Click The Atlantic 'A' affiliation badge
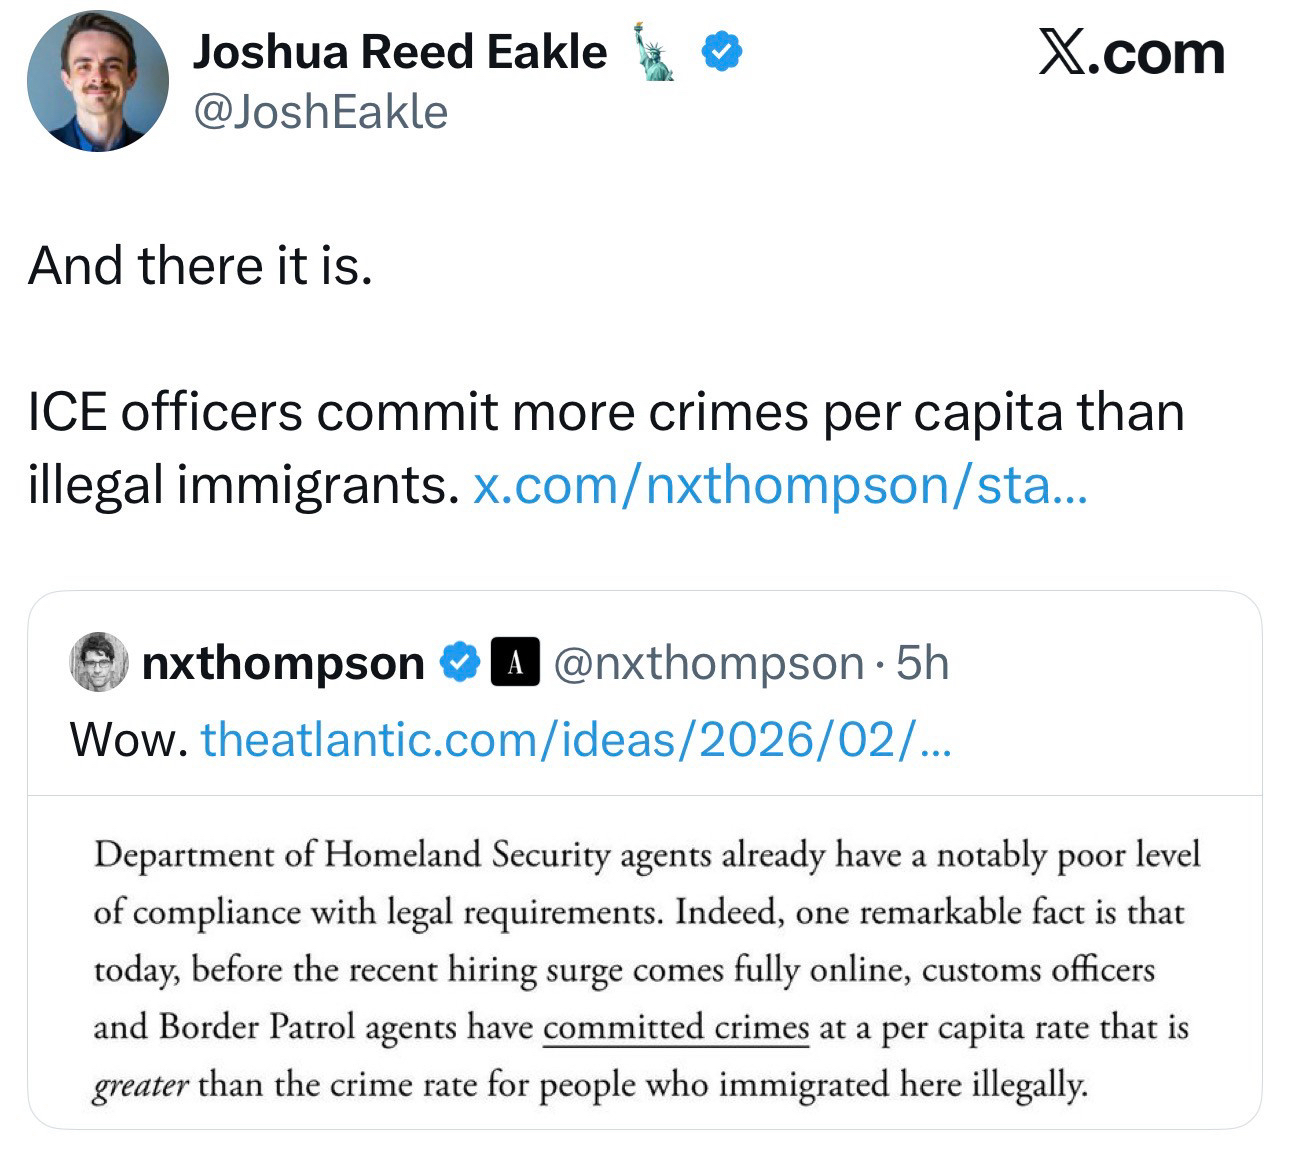This screenshot has height=1165, width=1290. [515, 663]
